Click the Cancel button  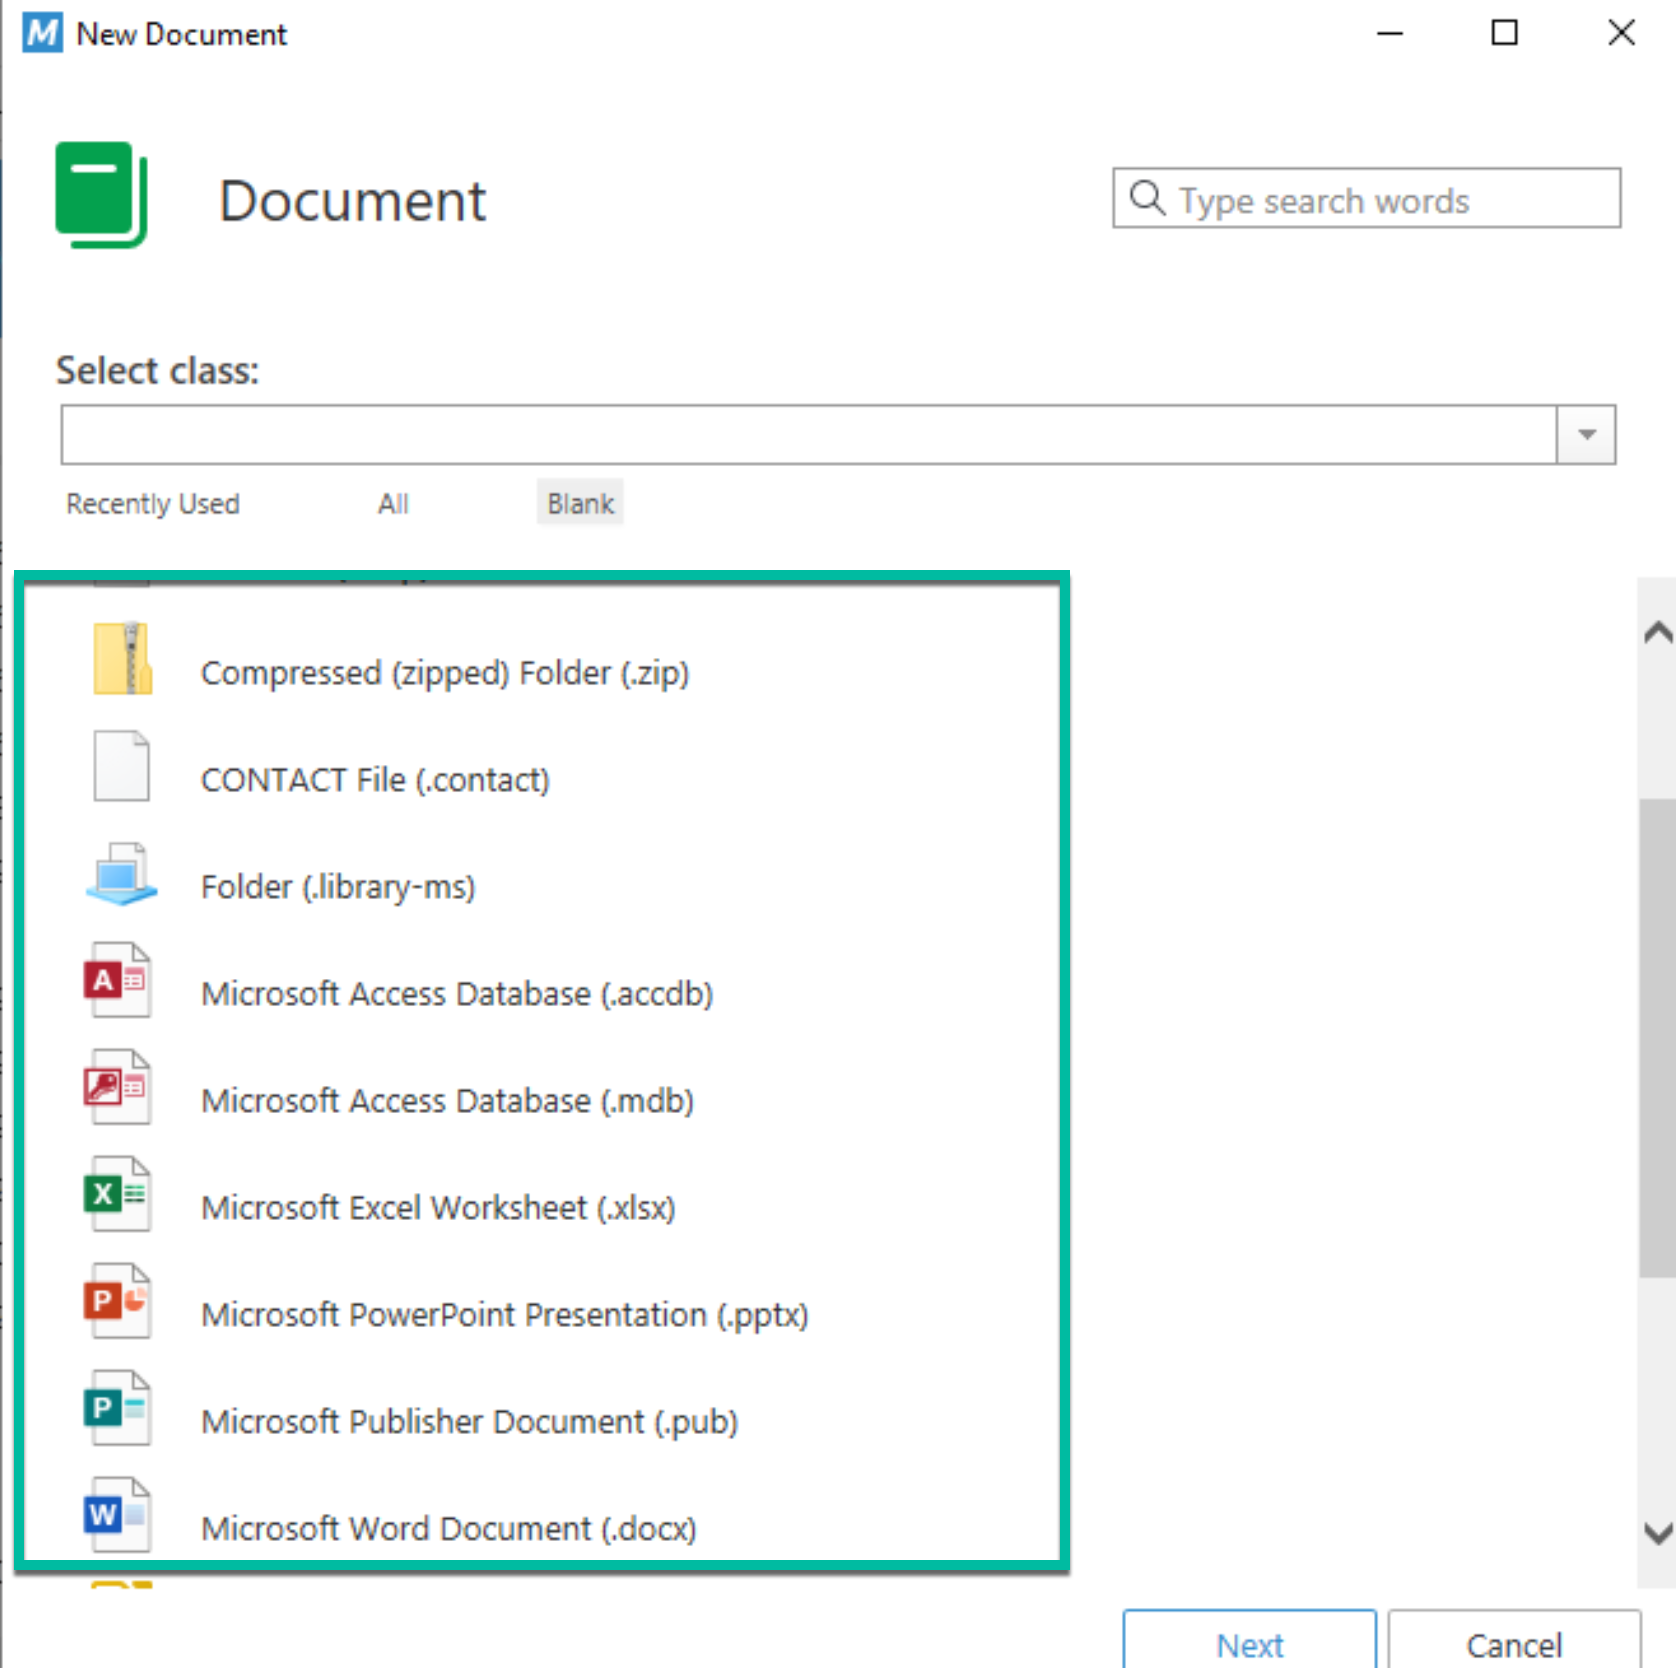click(x=1514, y=1640)
